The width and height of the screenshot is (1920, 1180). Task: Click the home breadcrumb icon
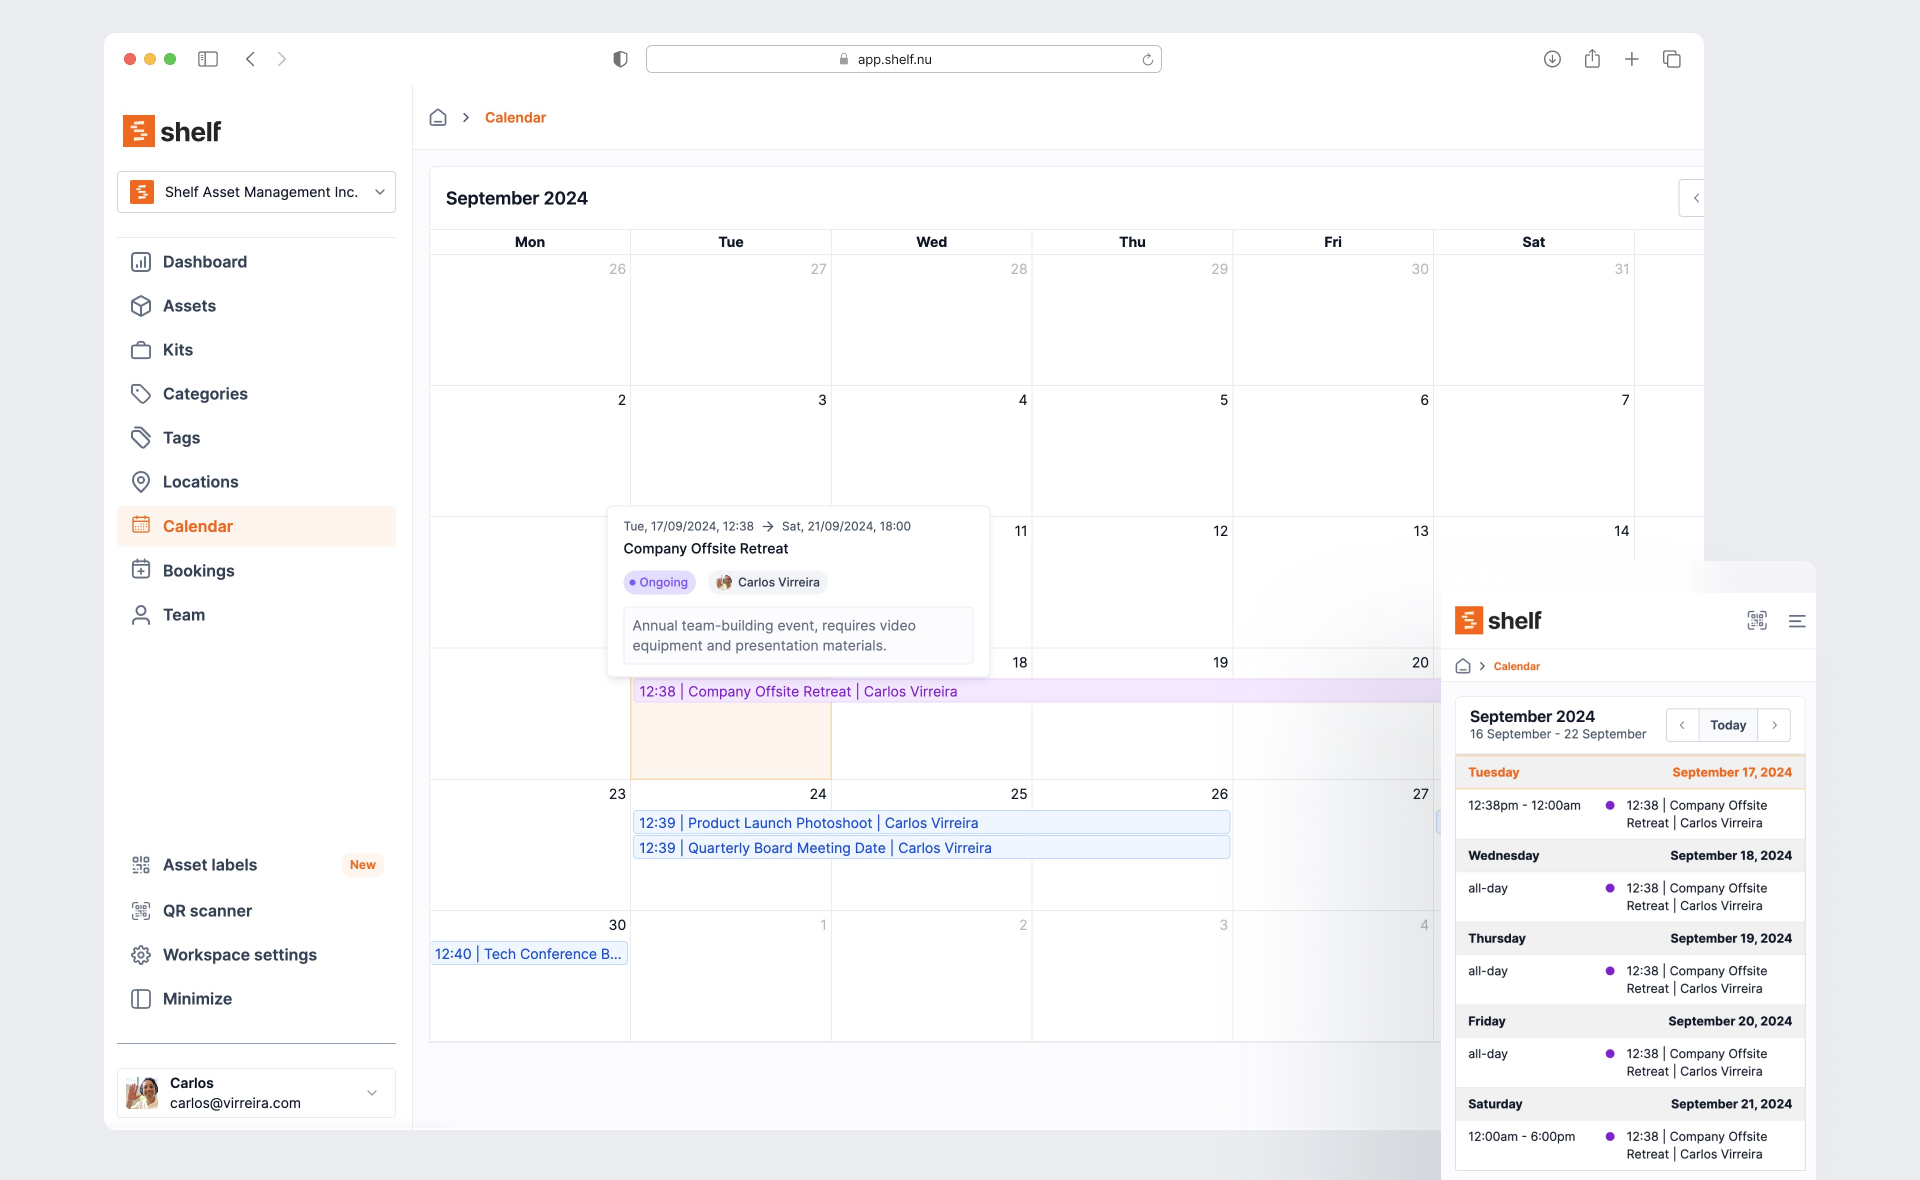tap(438, 118)
